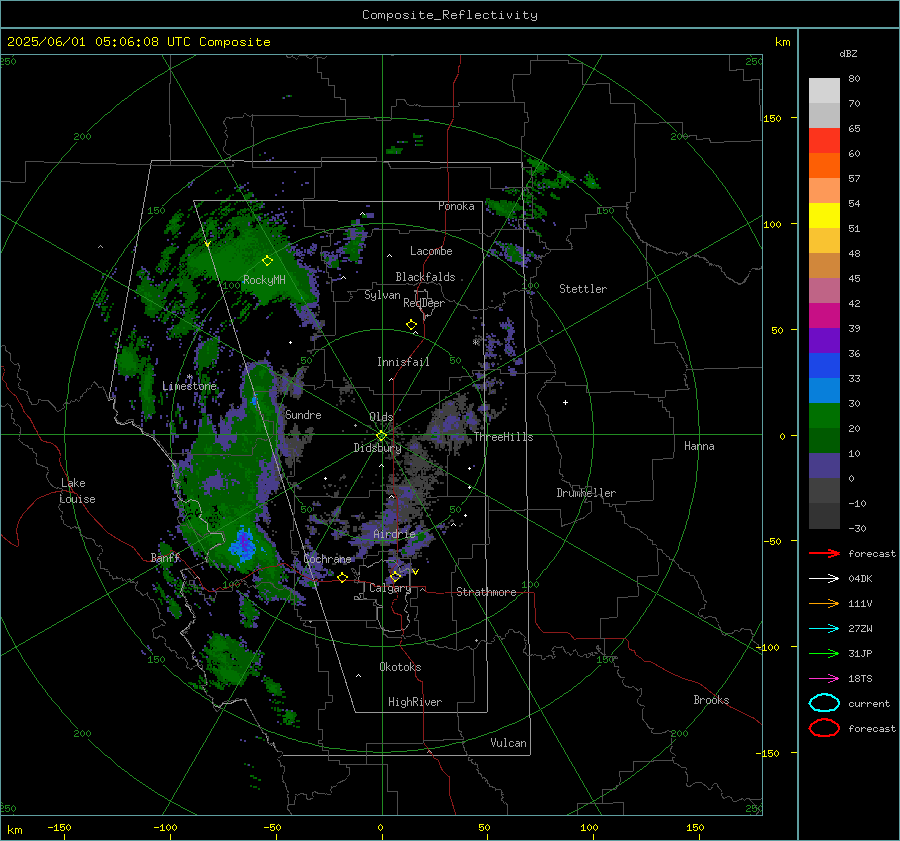This screenshot has width=900, height=841.
Task: Click the yellow diamond marker above Calgary
Action: 395,576
